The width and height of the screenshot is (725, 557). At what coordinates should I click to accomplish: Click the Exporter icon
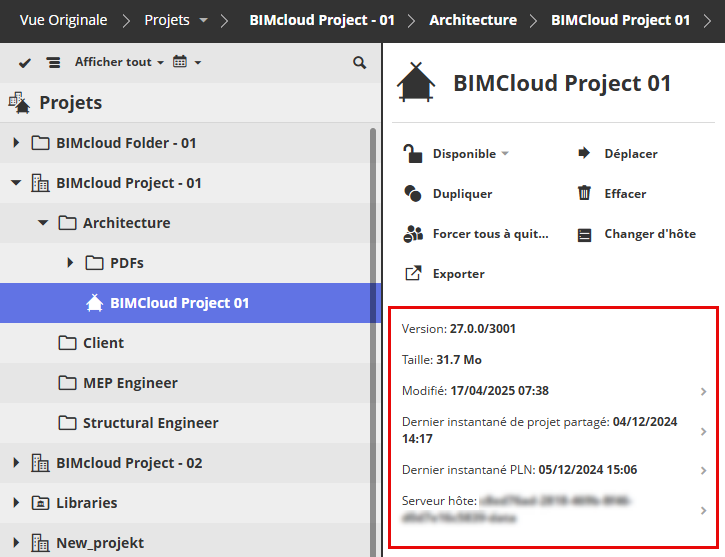(x=413, y=274)
